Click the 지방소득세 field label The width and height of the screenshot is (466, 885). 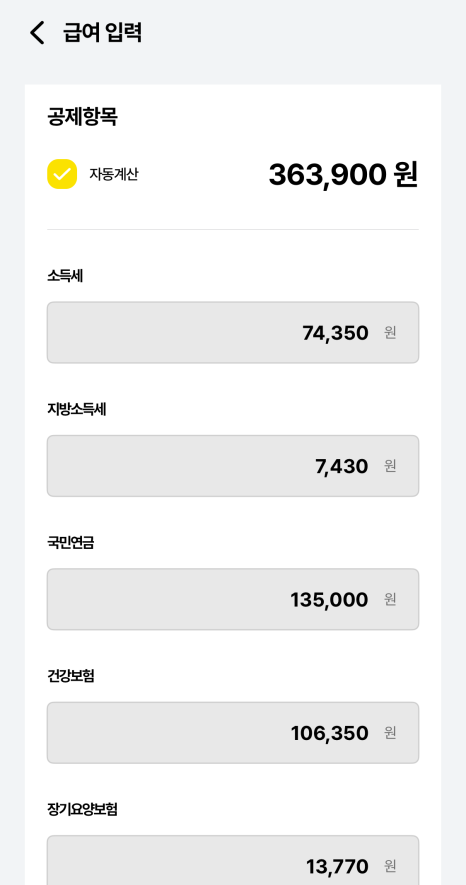[x=77, y=409]
